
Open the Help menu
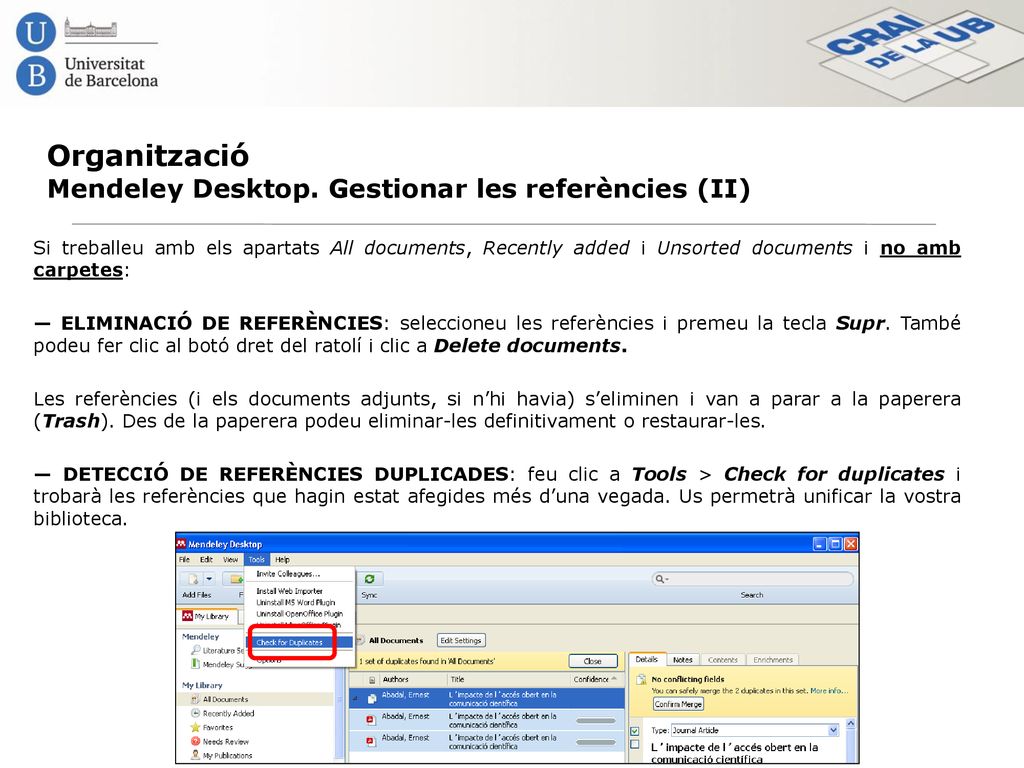pyautogui.click(x=282, y=560)
